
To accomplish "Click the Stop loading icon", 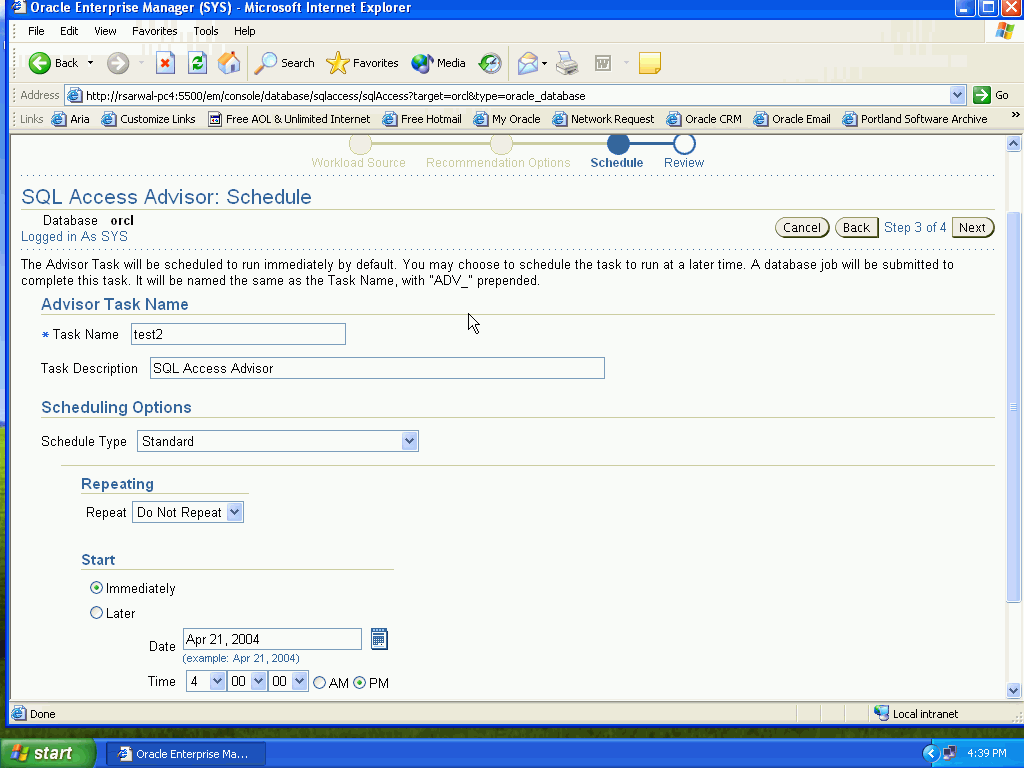I will (x=166, y=63).
